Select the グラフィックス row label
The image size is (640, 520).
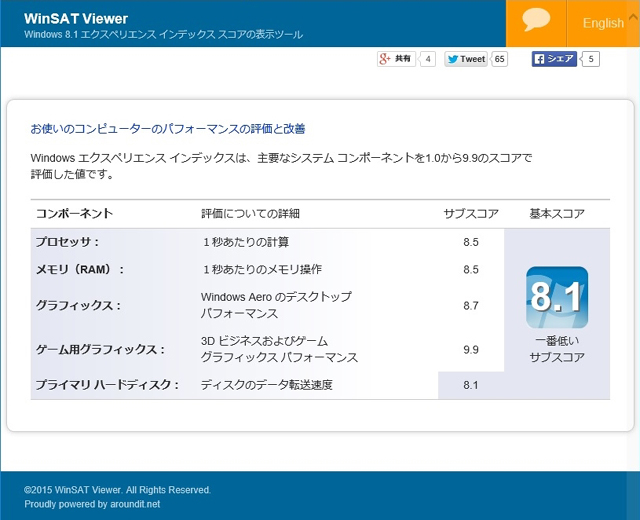(78, 305)
